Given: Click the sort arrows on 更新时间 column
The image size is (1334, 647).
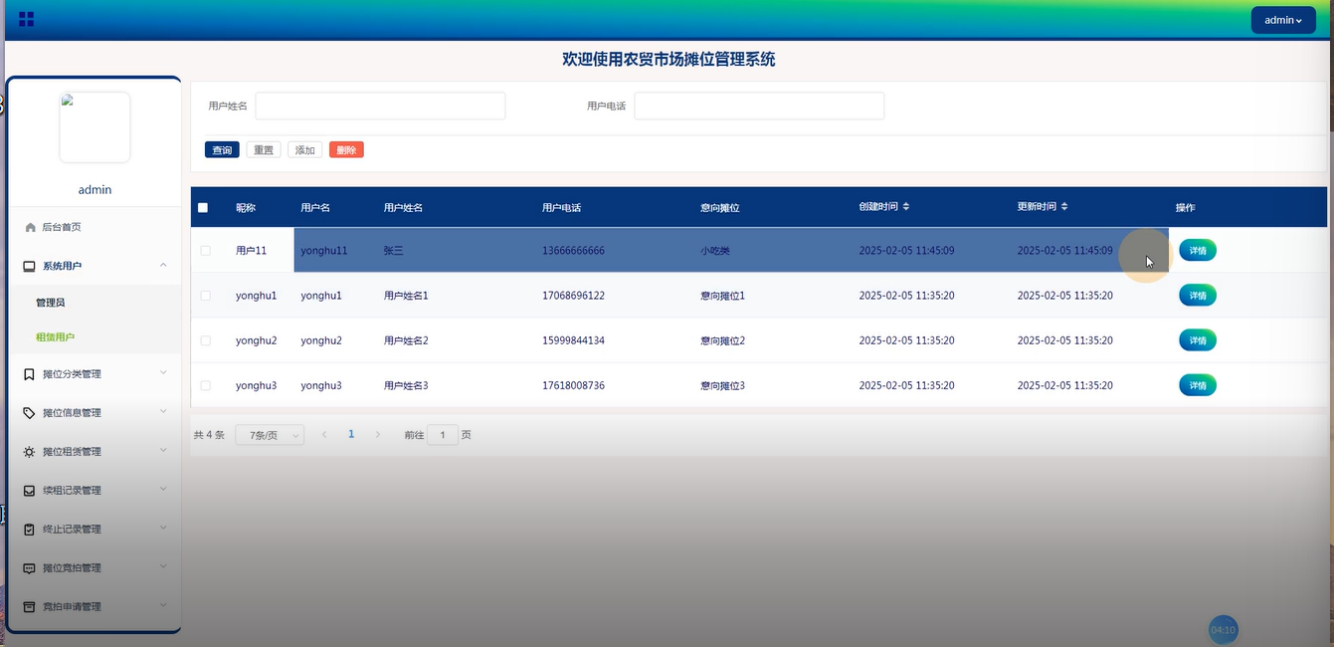Looking at the screenshot, I should [x=1064, y=207].
